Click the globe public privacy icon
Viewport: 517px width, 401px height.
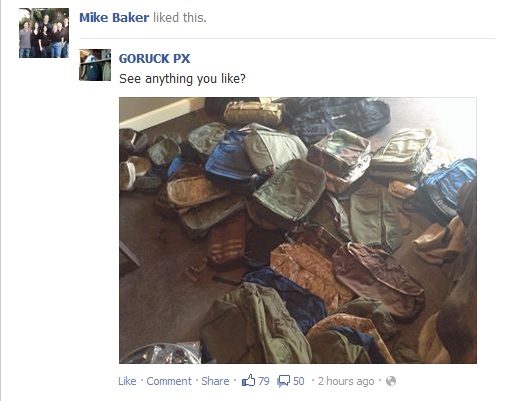391,381
